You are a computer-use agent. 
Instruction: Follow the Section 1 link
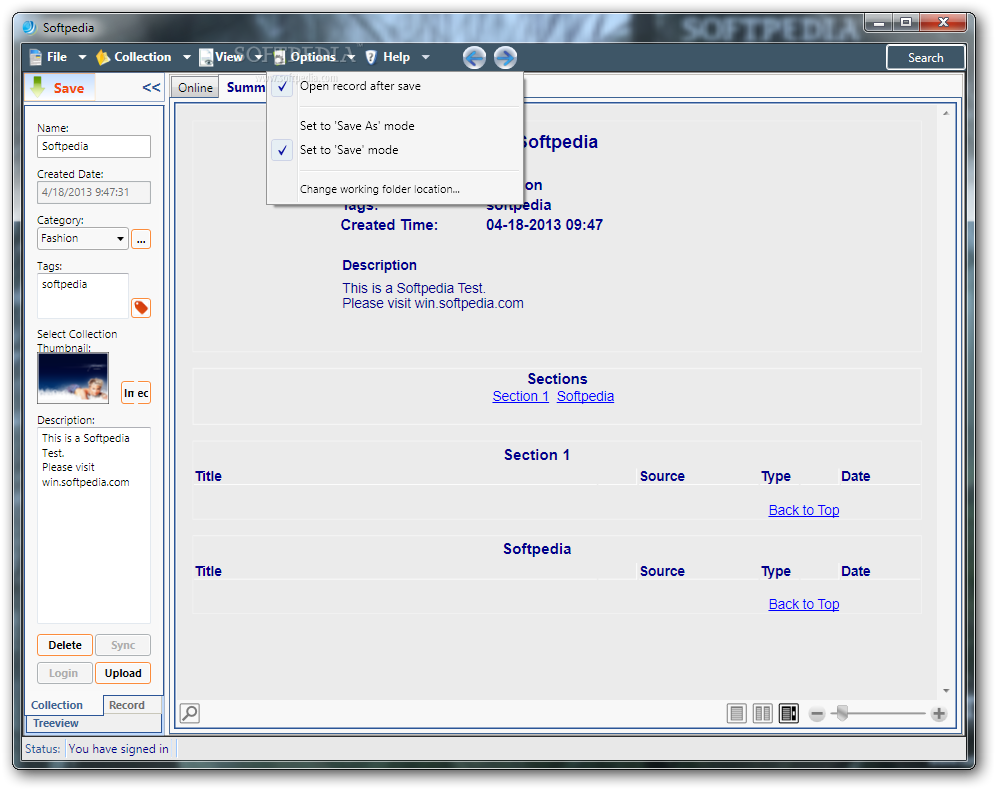520,396
